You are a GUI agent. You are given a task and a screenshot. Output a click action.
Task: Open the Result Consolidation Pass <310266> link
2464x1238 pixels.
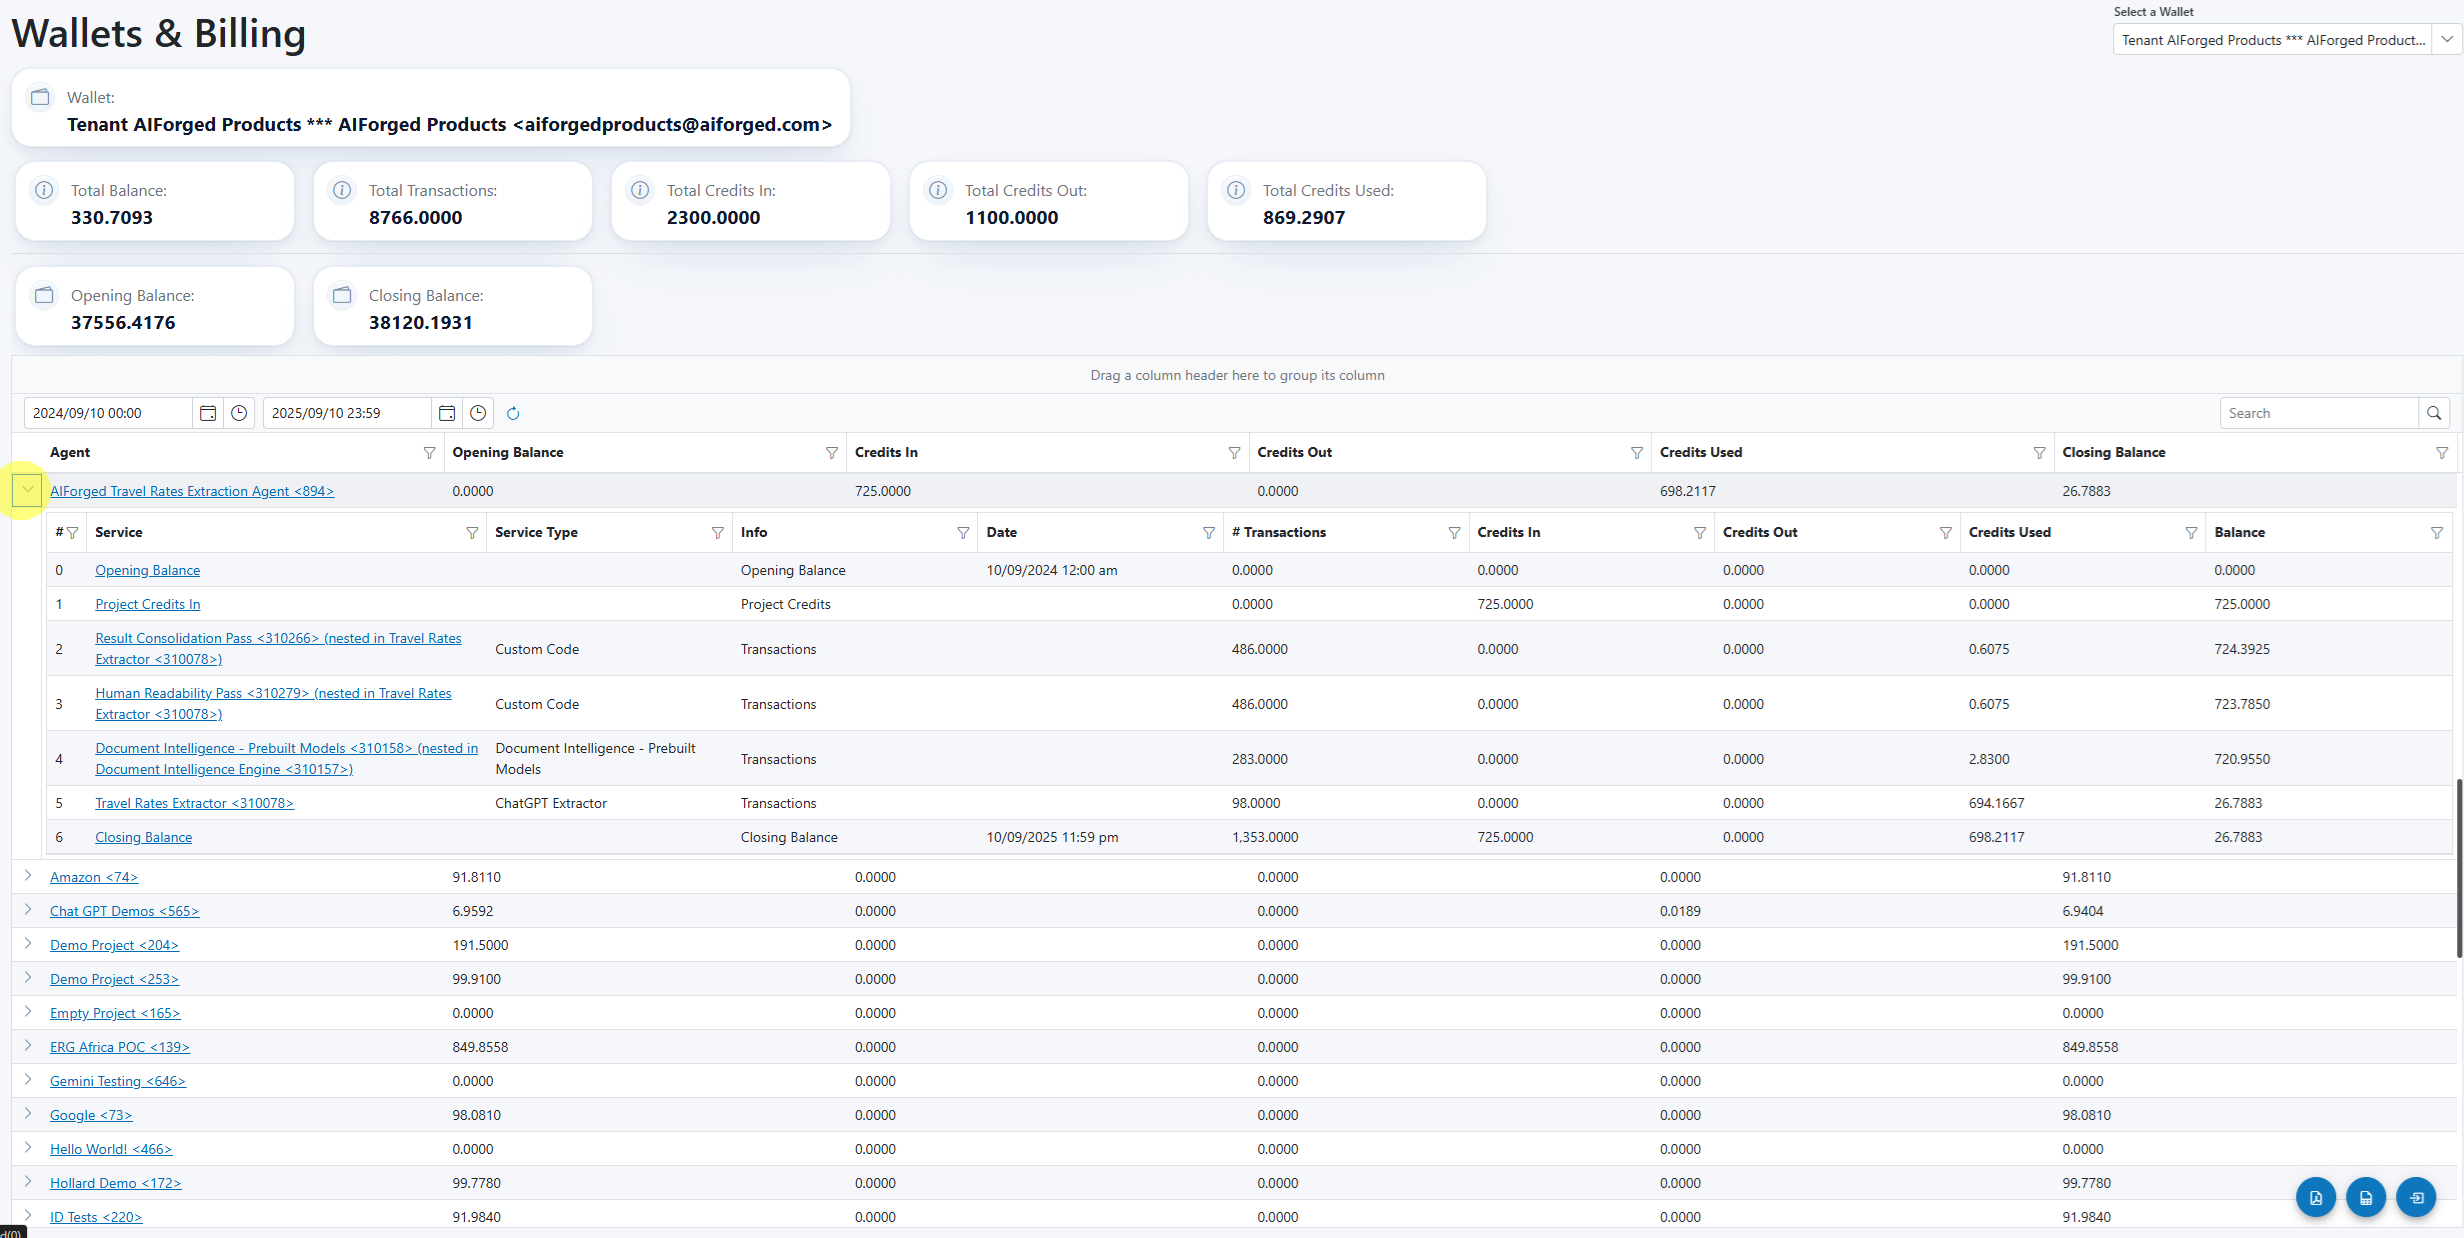278,648
